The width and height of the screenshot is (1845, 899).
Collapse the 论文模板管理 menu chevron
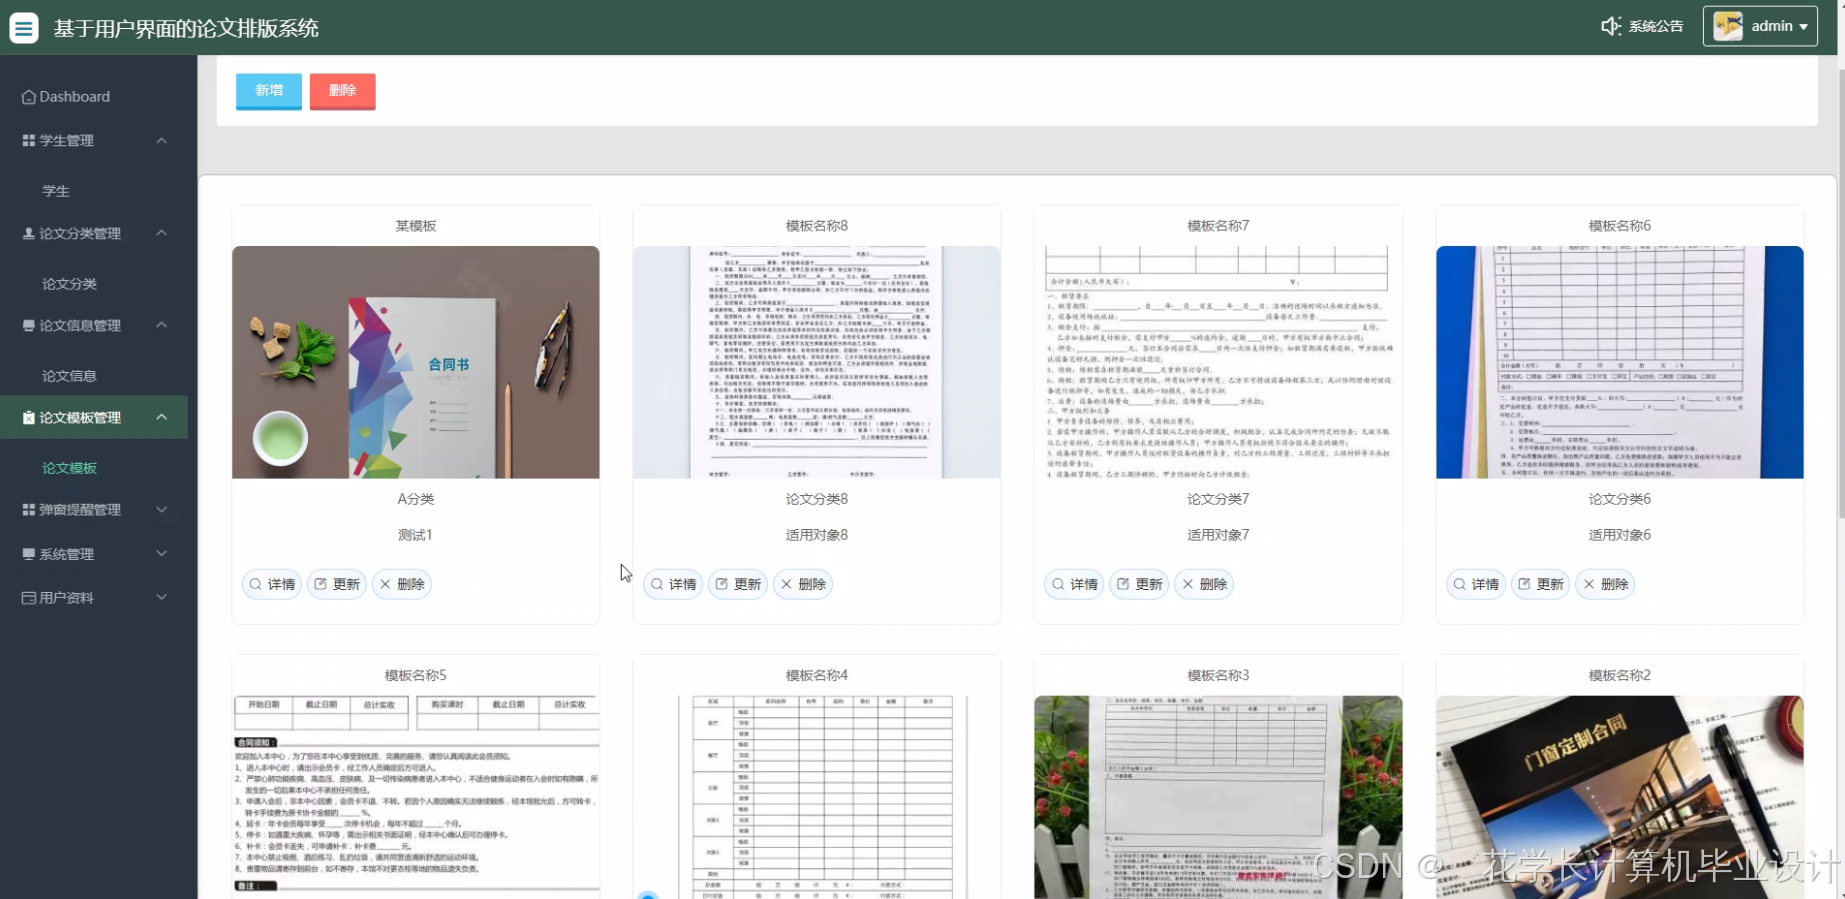(x=162, y=417)
